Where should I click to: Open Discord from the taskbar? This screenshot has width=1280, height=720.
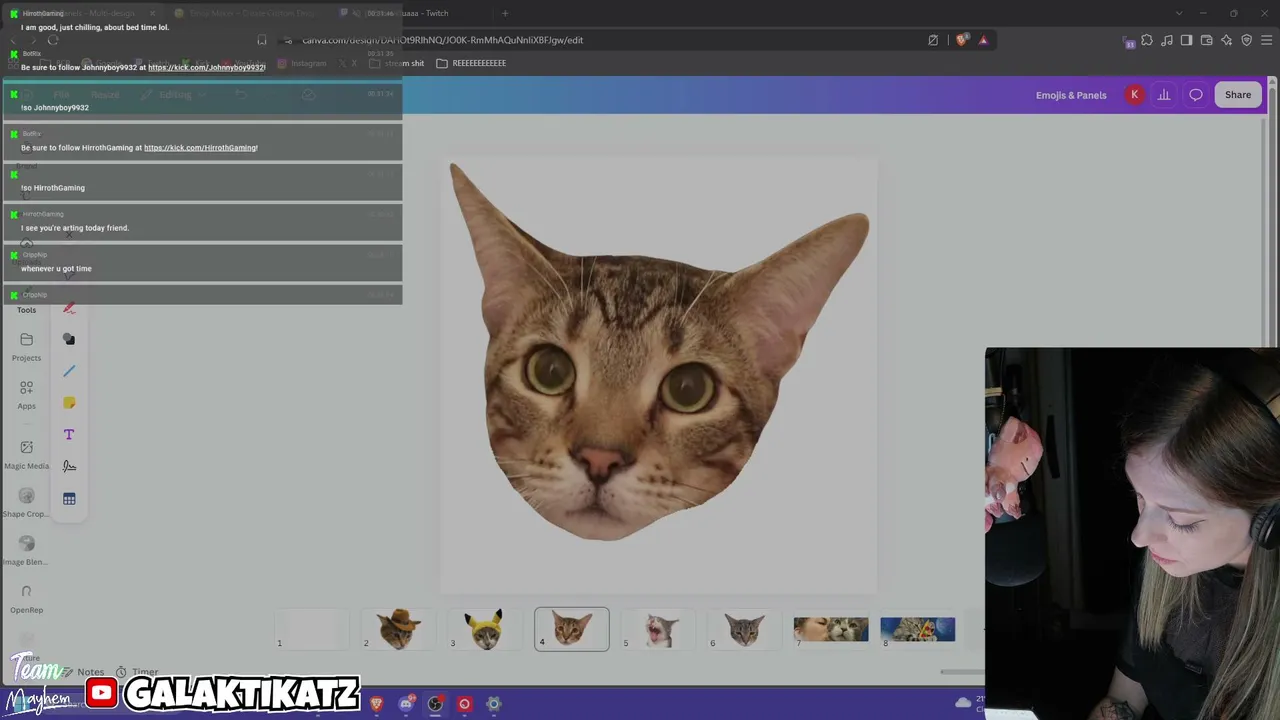tap(406, 704)
